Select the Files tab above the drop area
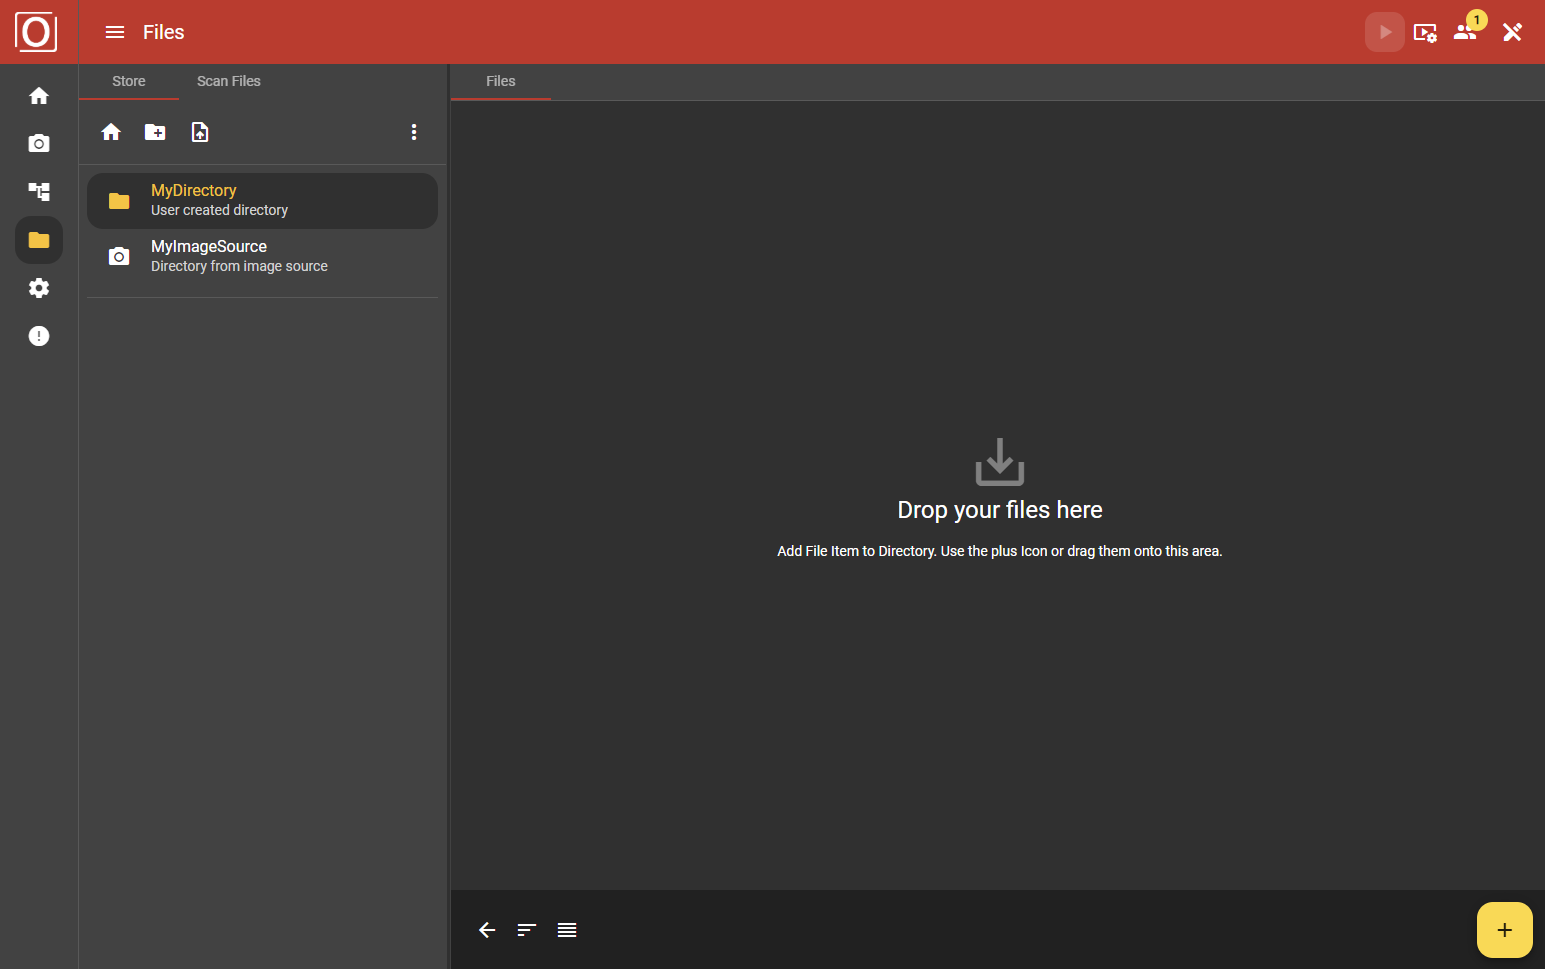The height and width of the screenshot is (969, 1545). click(x=500, y=81)
